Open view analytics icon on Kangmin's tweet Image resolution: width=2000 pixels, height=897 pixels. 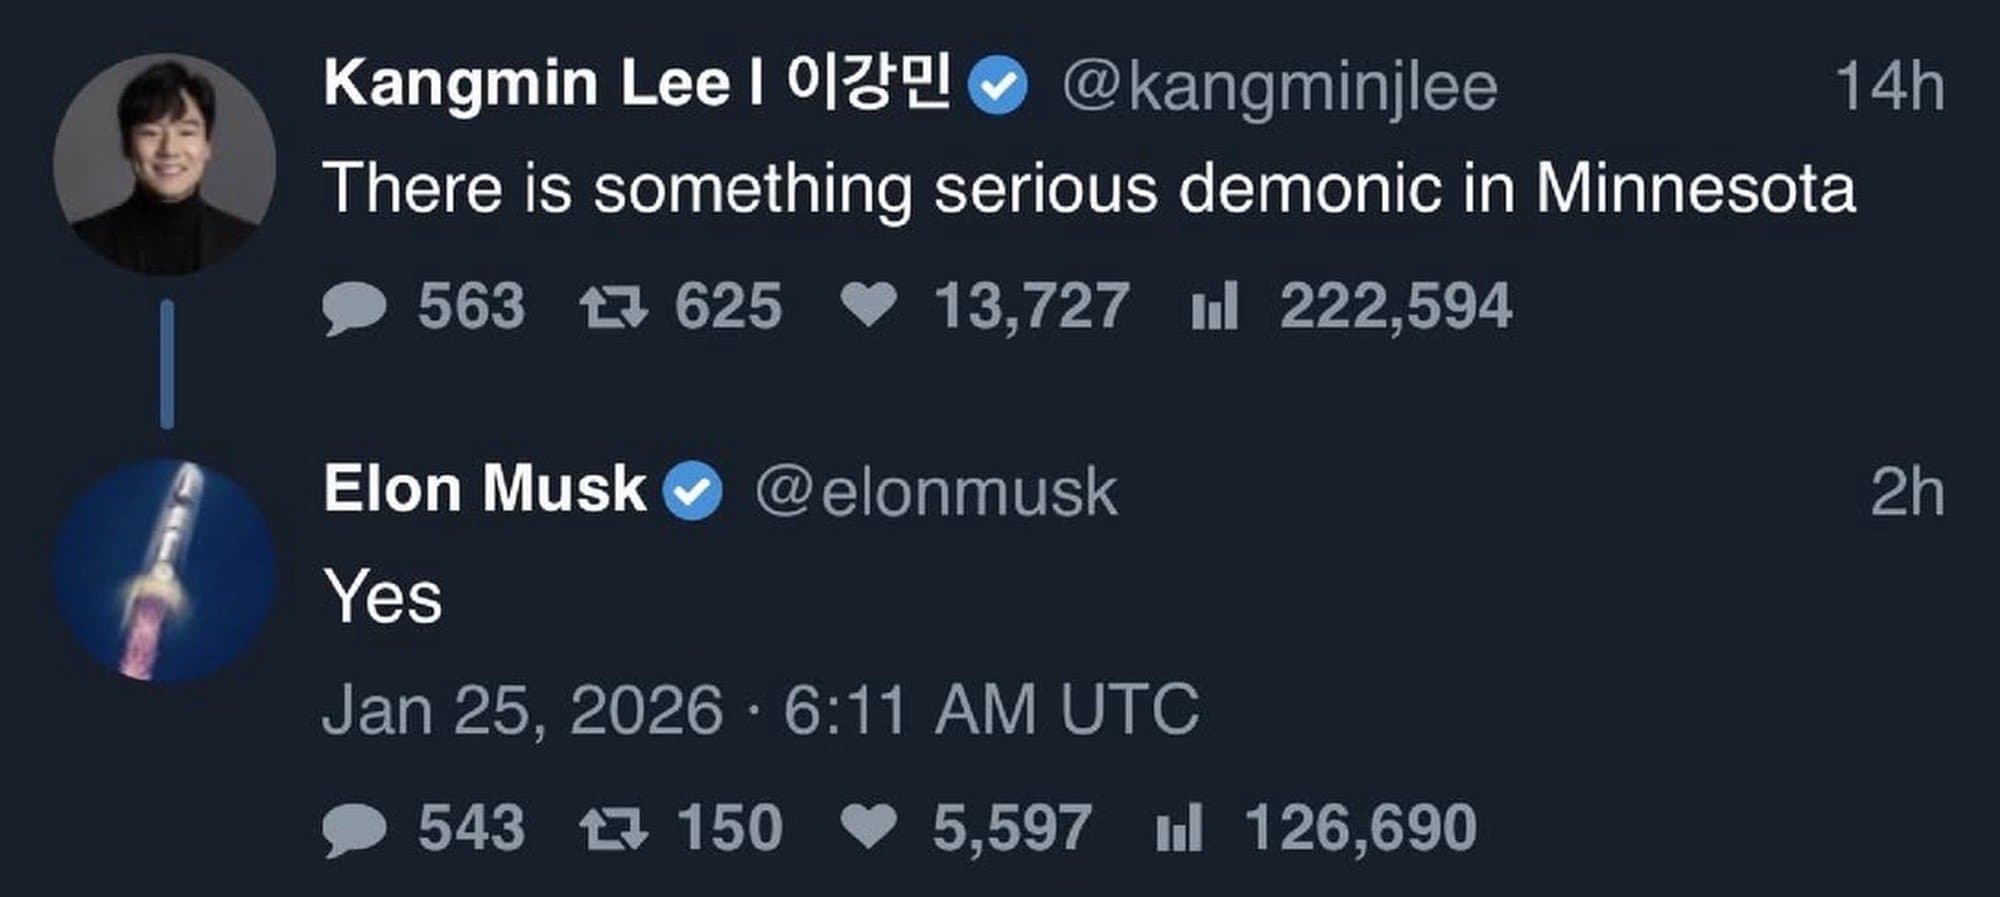[1215, 306]
